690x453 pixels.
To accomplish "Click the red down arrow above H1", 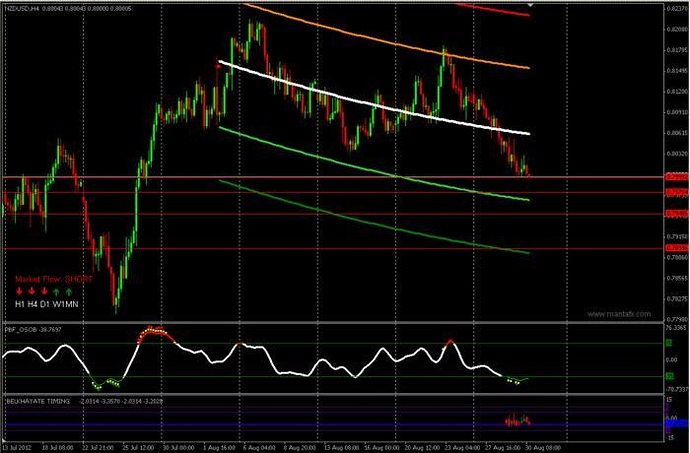I will (x=19, y=291).
